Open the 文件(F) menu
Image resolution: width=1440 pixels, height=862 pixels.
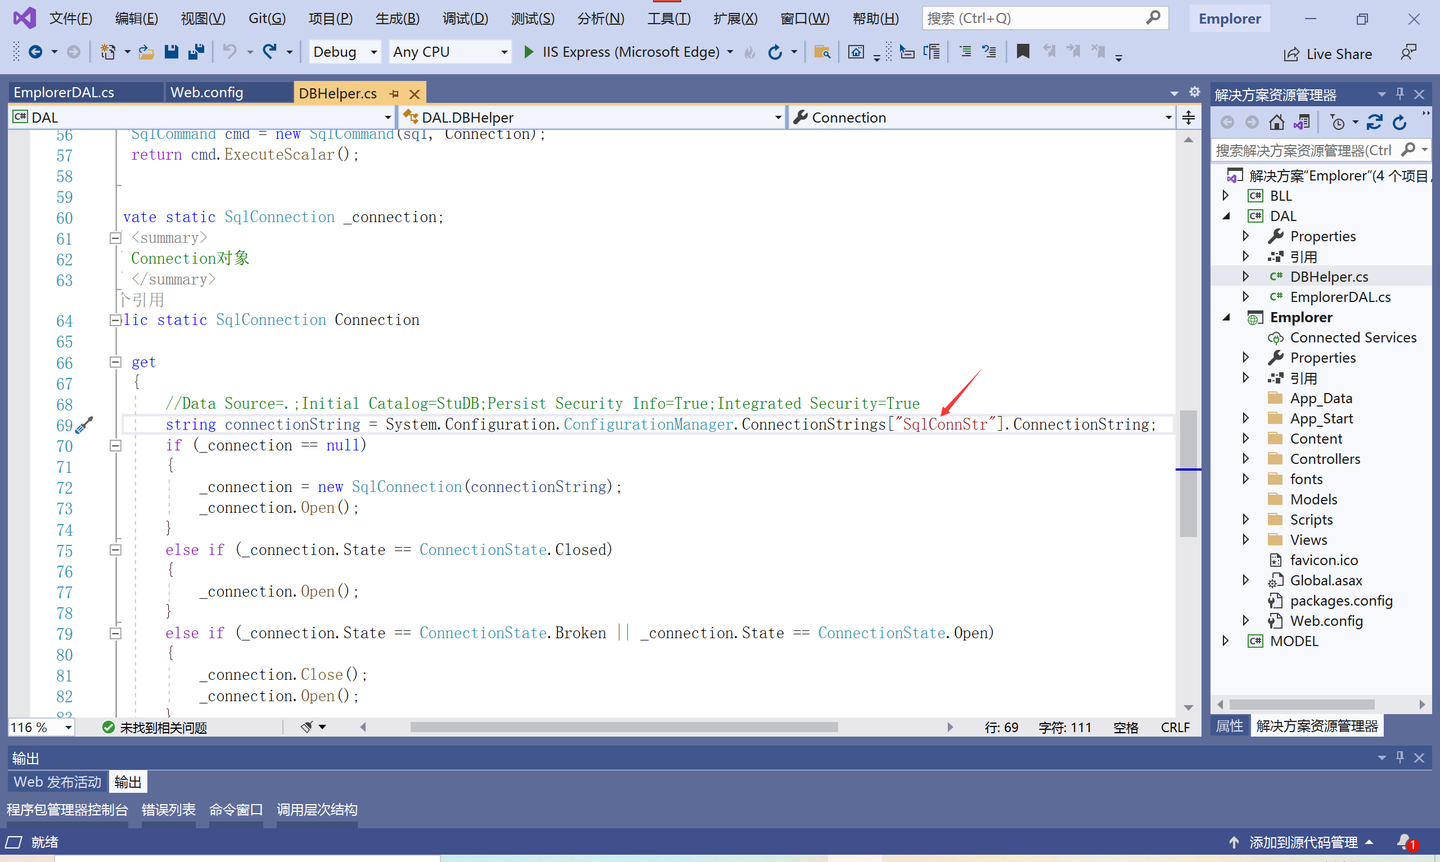click(x=71, y=18)
